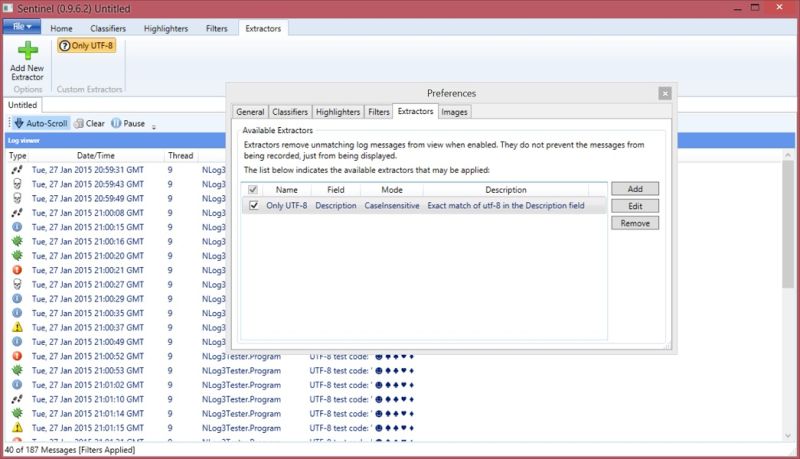Select the 'Exact match of utf-8 in the Description field' cell
Image resolution: width=800 pixels, height=459 pixels.
click(506, 206)
